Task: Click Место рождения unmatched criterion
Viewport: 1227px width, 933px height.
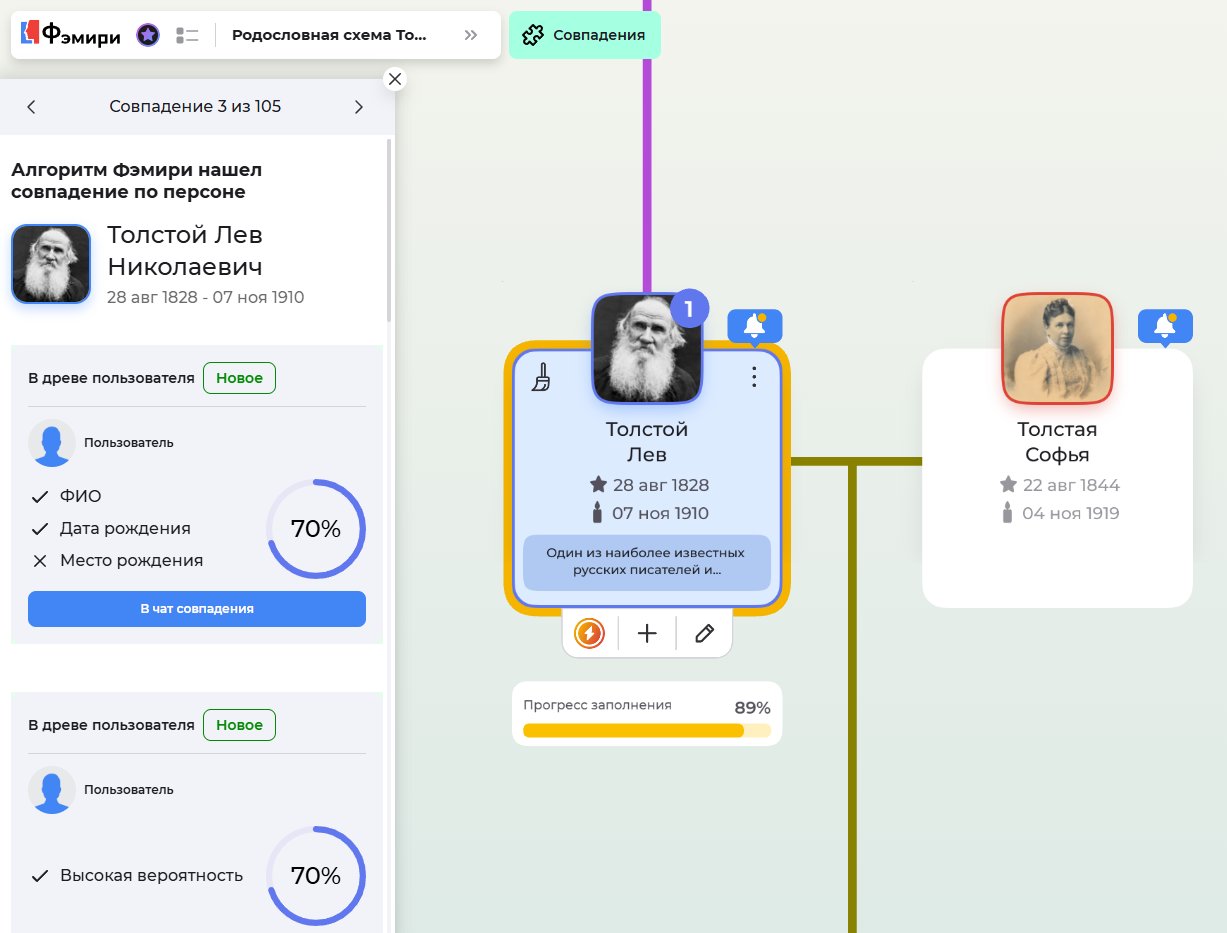Action: 131,560
